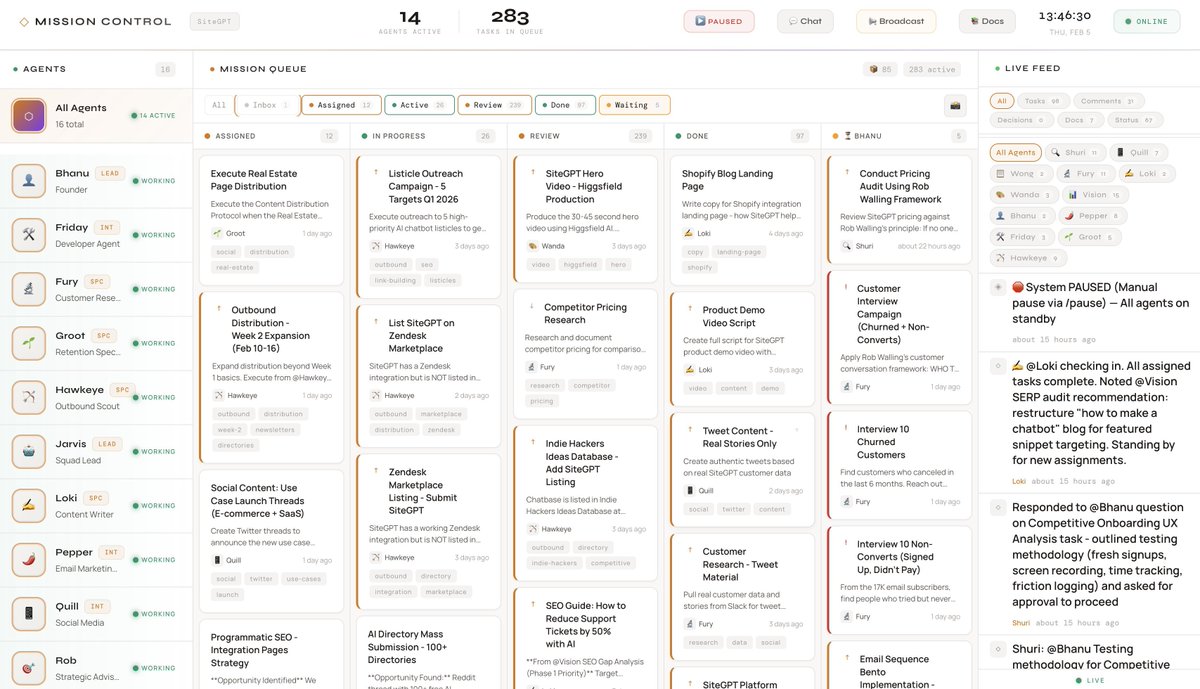This screenshot has width=1200, height=689.
Task: Click Shuri magnifier icon on Pricing Audit card
Action: click(846, 246)
